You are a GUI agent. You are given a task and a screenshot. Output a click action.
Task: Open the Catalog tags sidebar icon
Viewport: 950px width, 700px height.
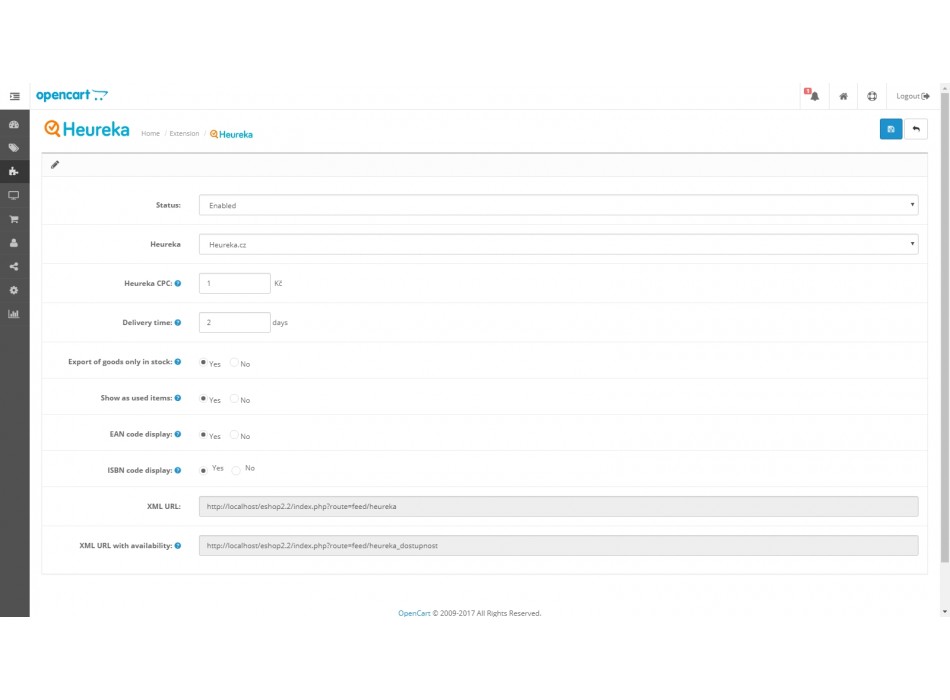click(x=14, y=148)
